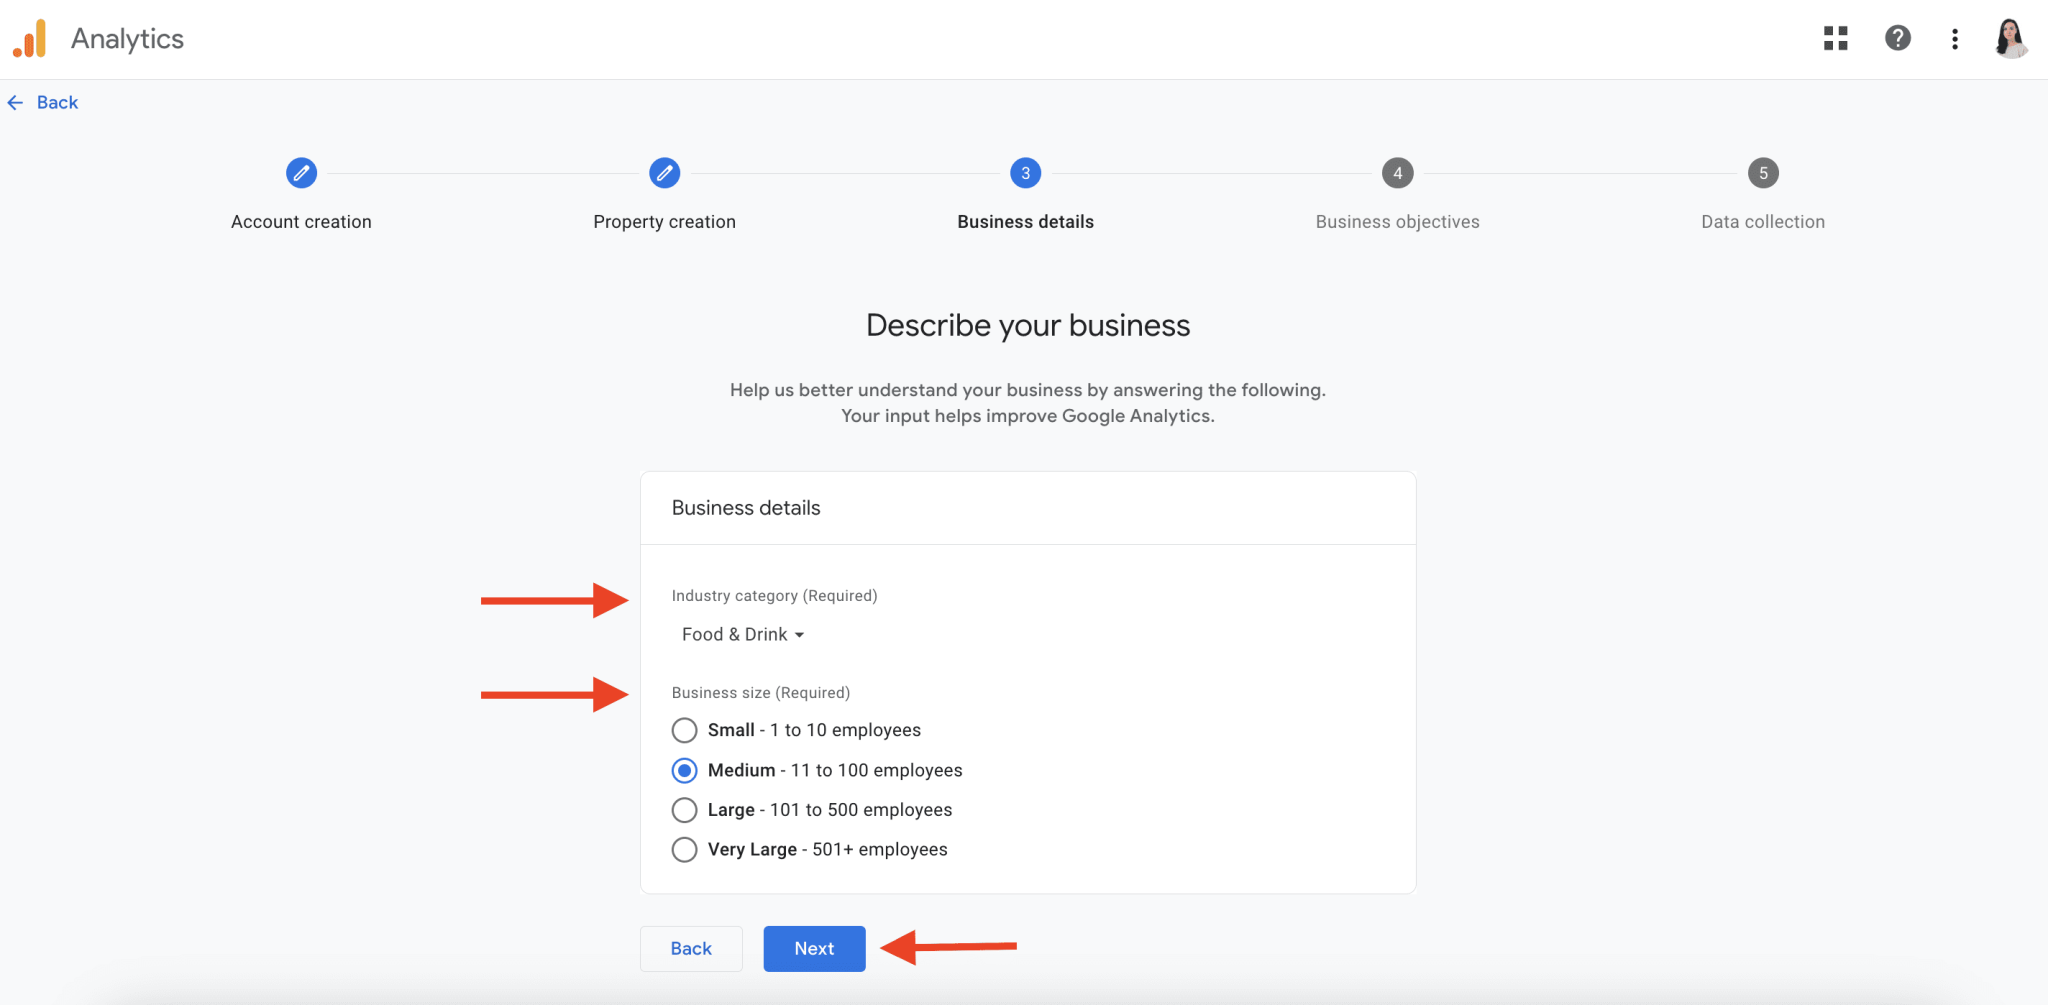The width and height of the screenshot is (2048, 1005).
Task: Click the Account creation step label
Action: [x=301, y=222]
